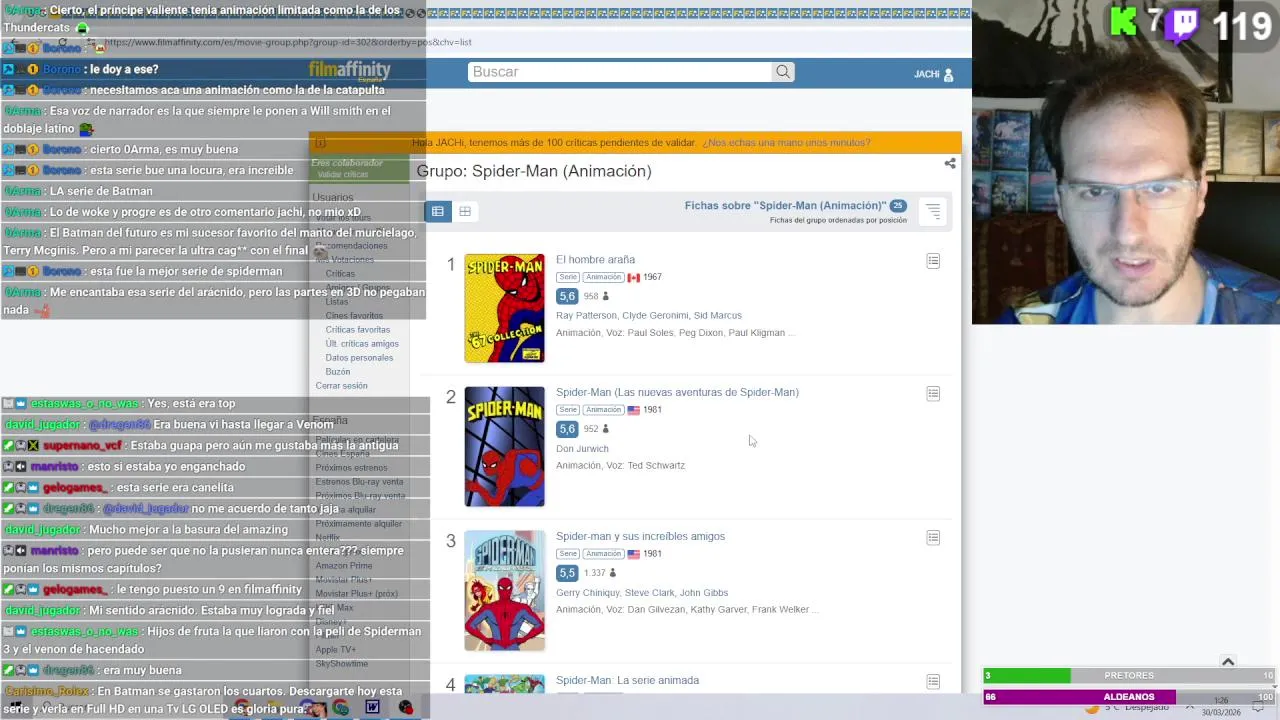This screenshot has height=720, width=1280.
Task: Click the search magnifier icon
Action: [x=783, y=72]
